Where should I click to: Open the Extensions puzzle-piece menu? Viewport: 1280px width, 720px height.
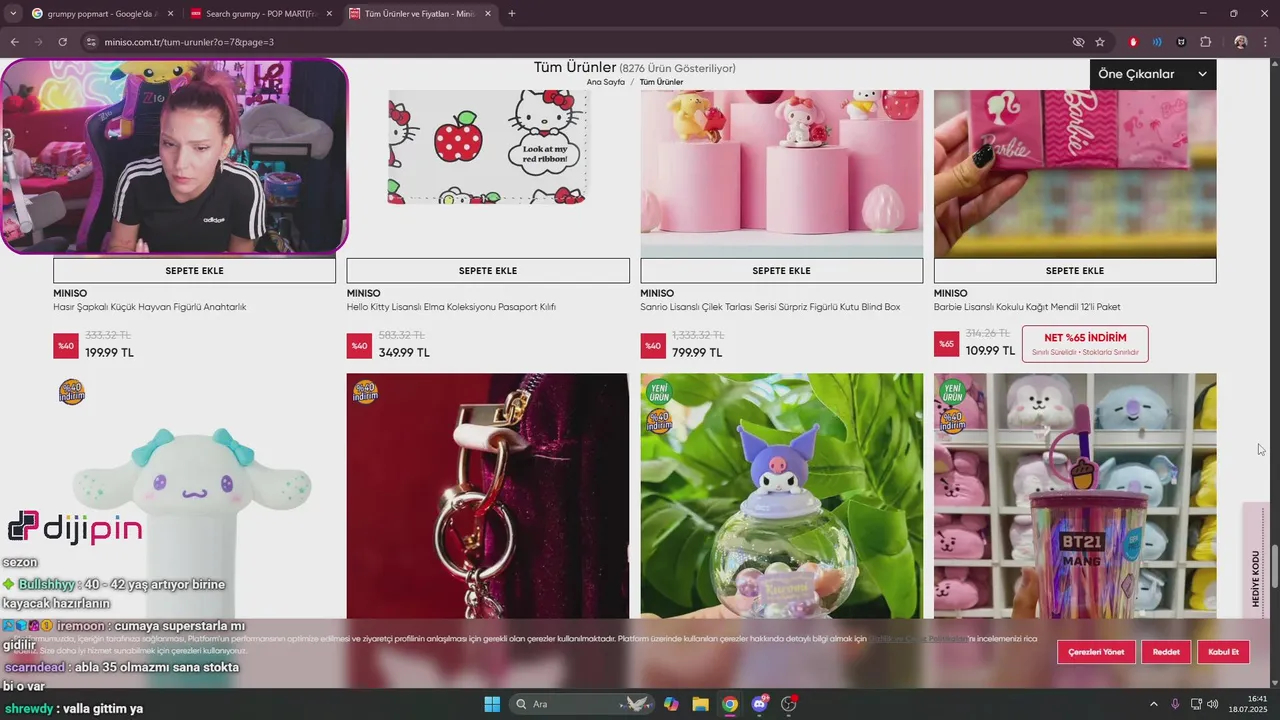pos(1205,42)
